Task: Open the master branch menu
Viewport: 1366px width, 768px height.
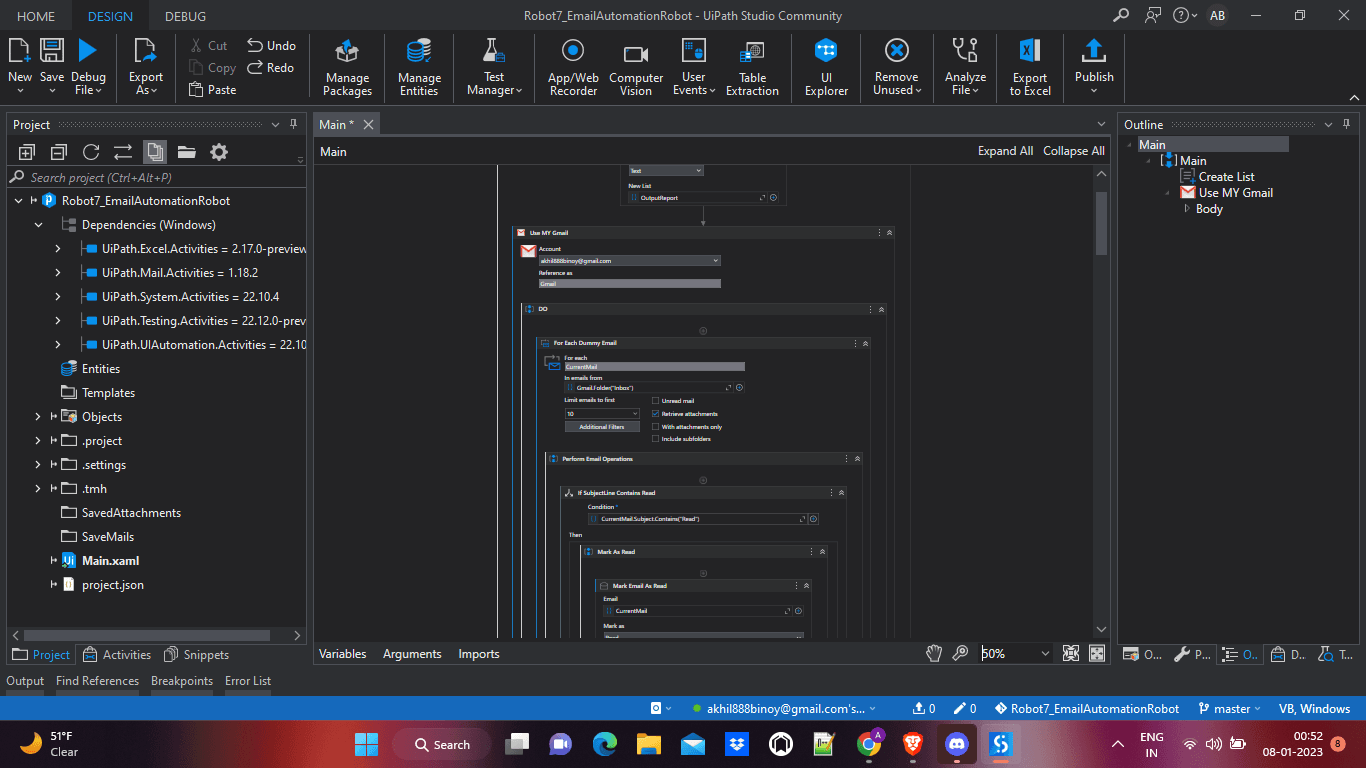Action: 1230,708
